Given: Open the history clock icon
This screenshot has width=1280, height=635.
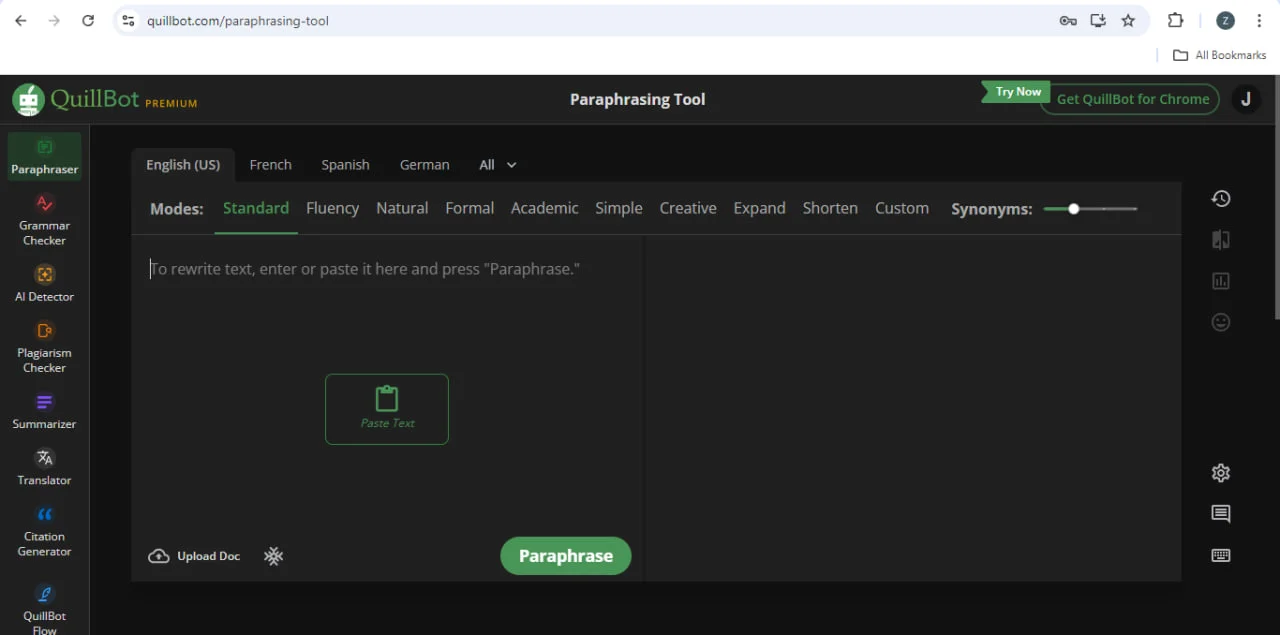Looking at the screenshot, I should click(1220, 198).
